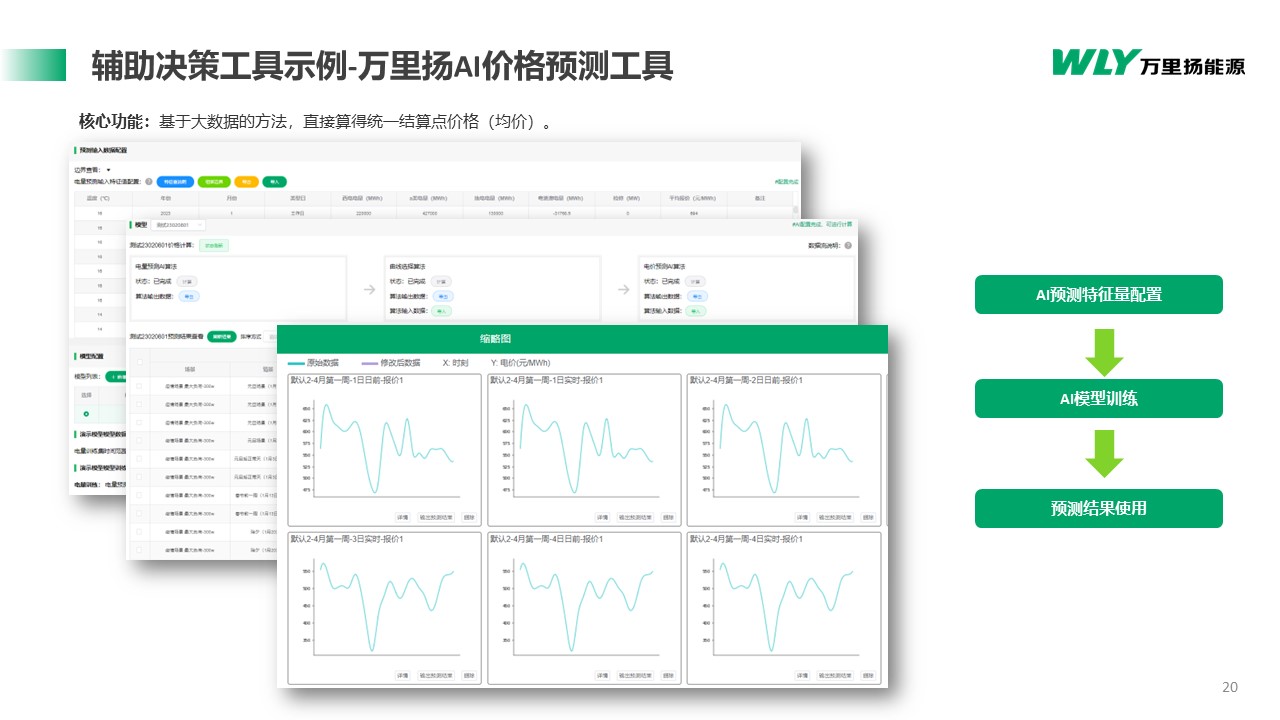Click 计算 in the 电量预测AI算法 card

point(187,281)
